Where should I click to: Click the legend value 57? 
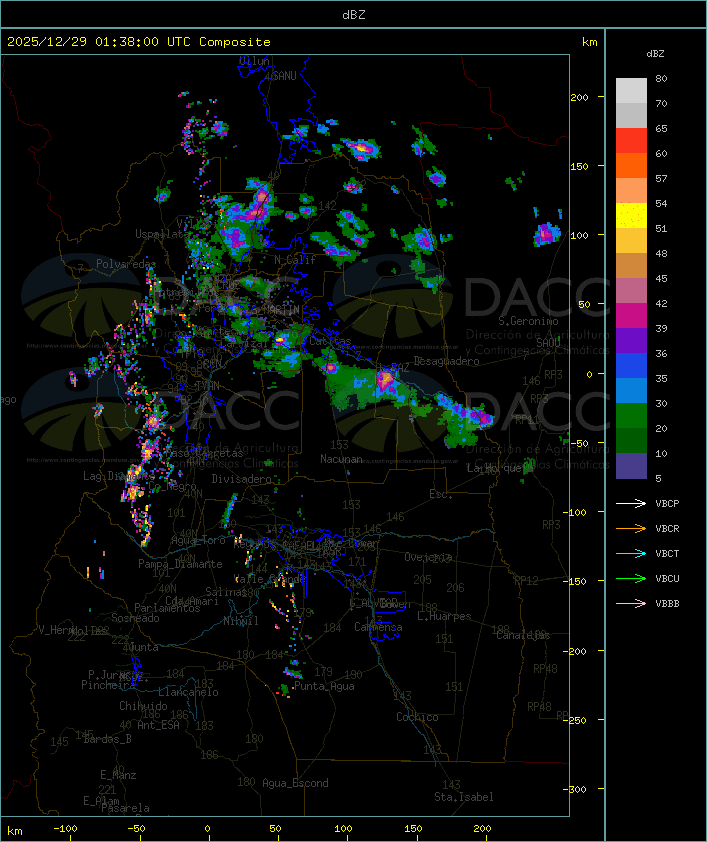point(661,178)
